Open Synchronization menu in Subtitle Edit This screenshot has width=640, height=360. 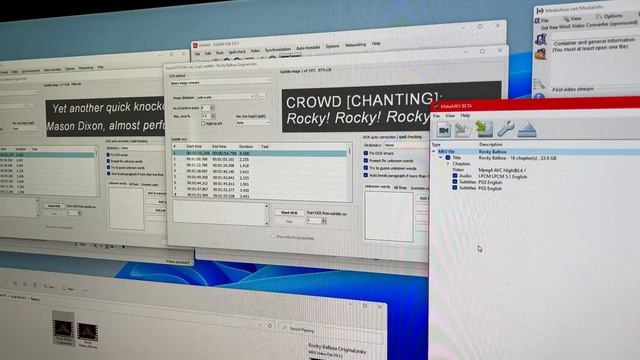pos(278,50)
